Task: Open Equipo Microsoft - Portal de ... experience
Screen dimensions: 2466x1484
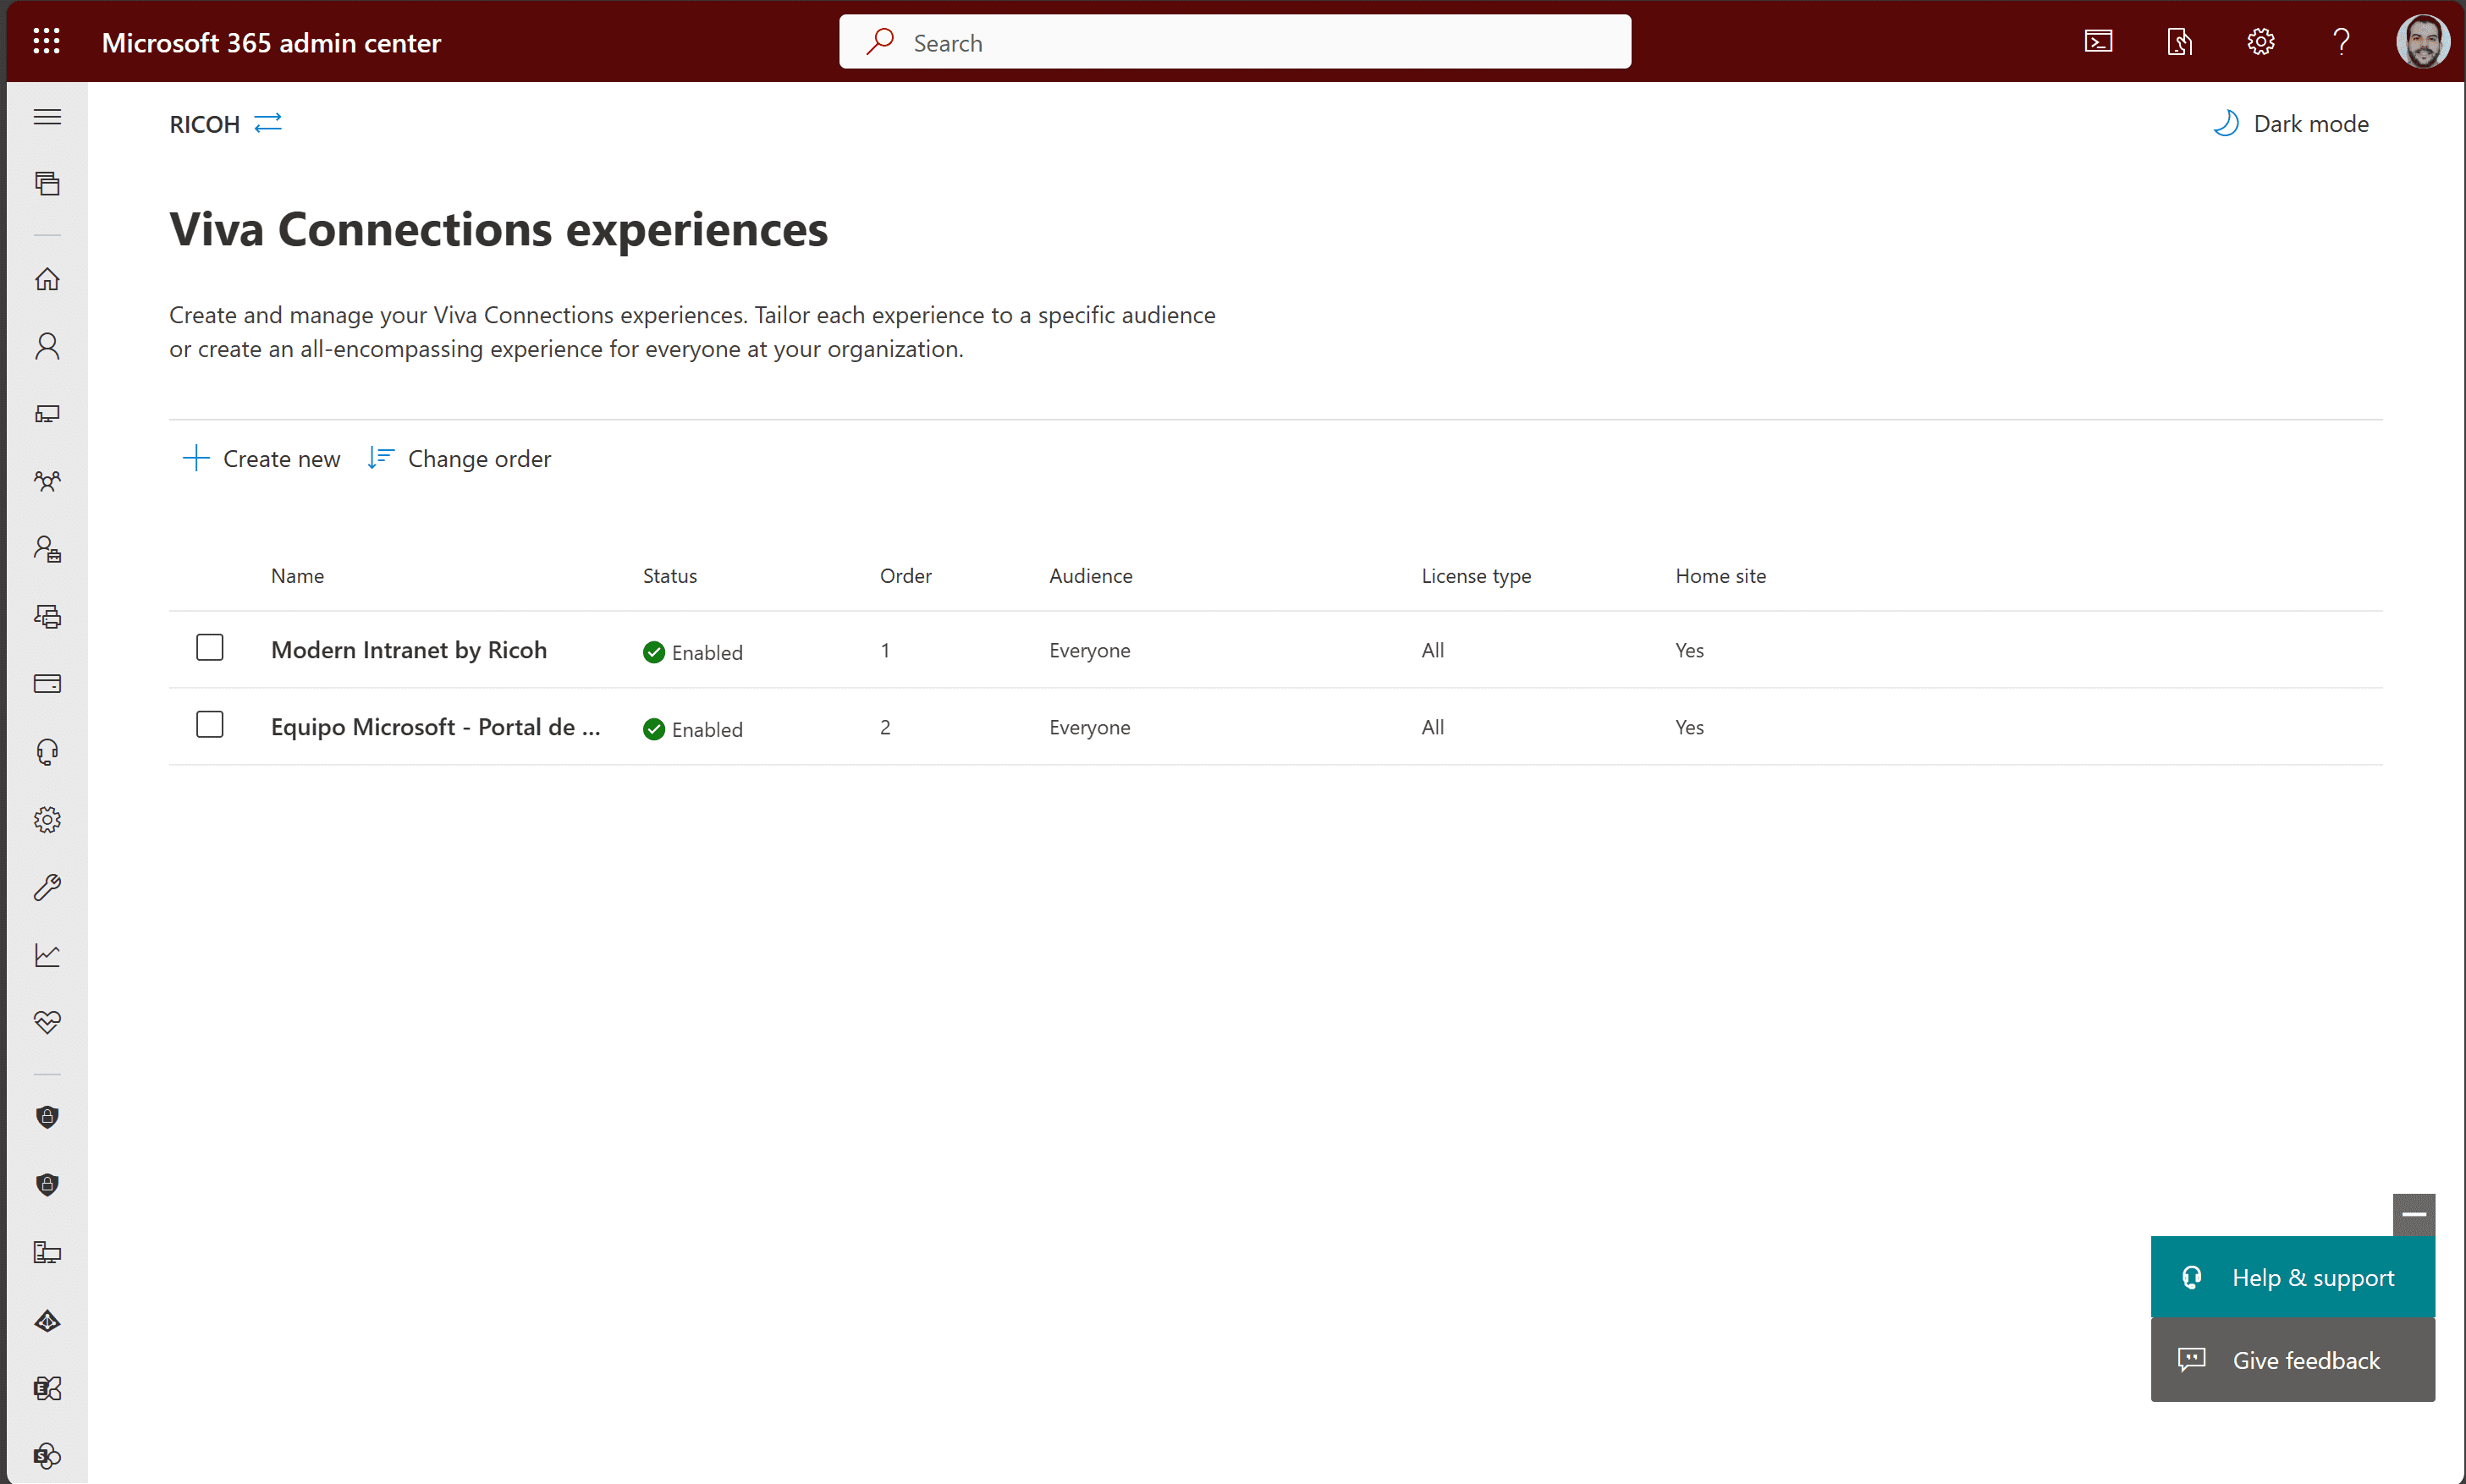Action: pos(436,727)
